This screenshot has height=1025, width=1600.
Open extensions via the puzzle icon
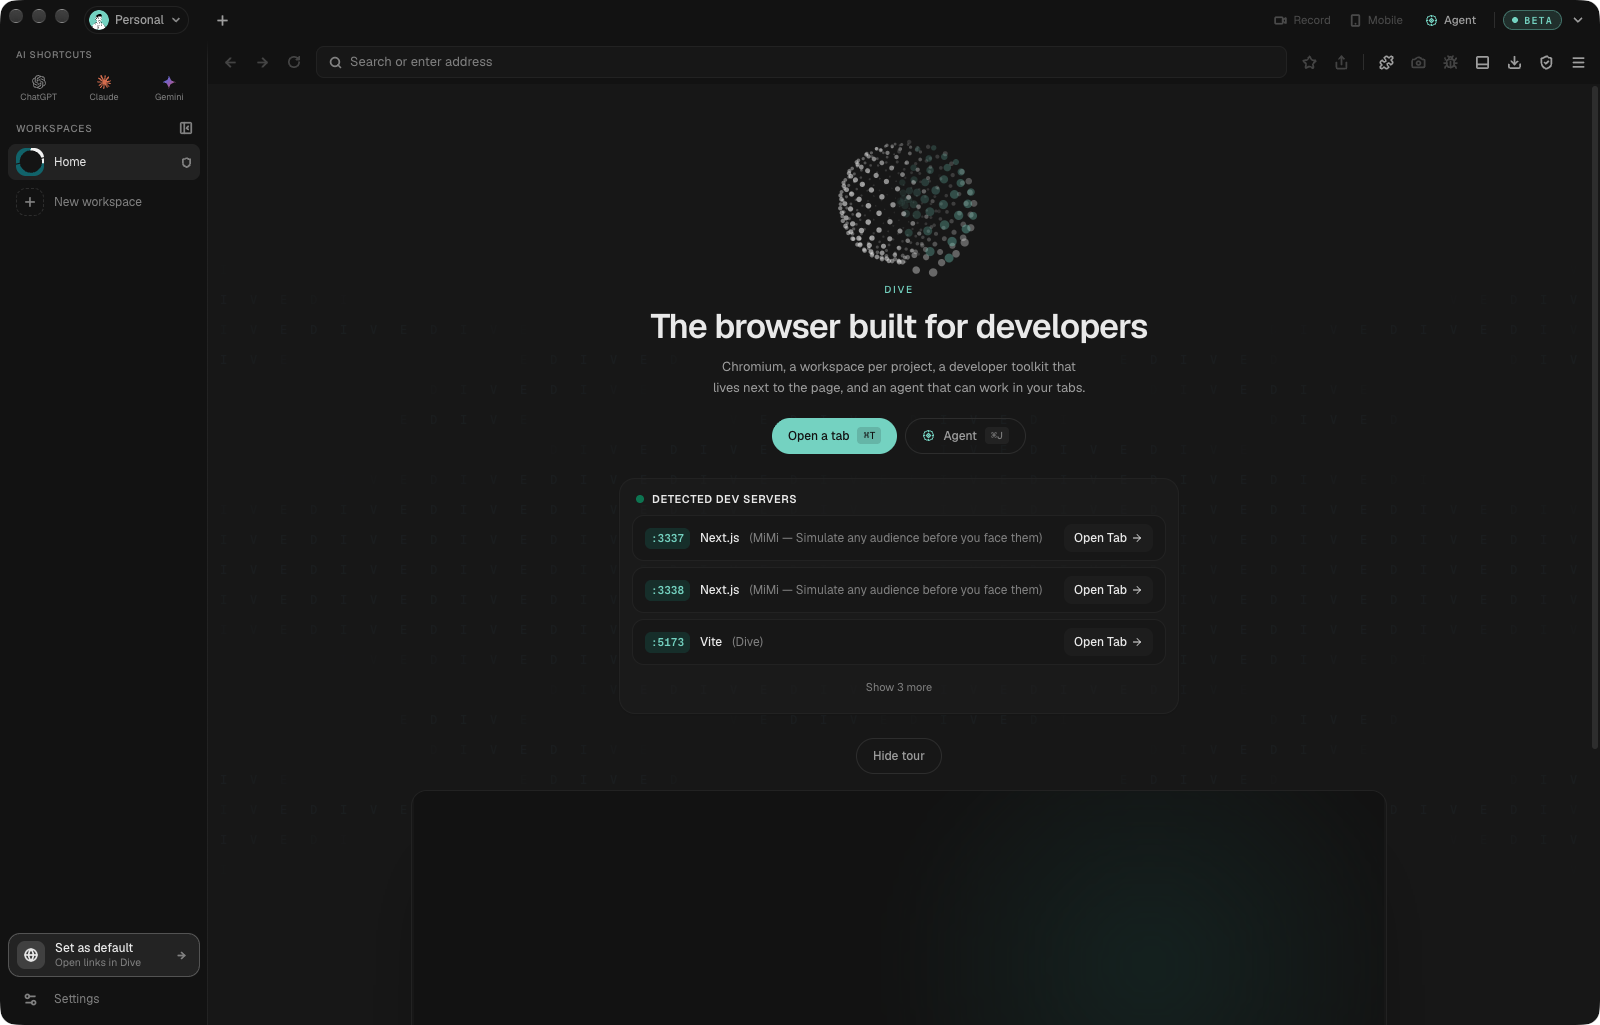1386,62
